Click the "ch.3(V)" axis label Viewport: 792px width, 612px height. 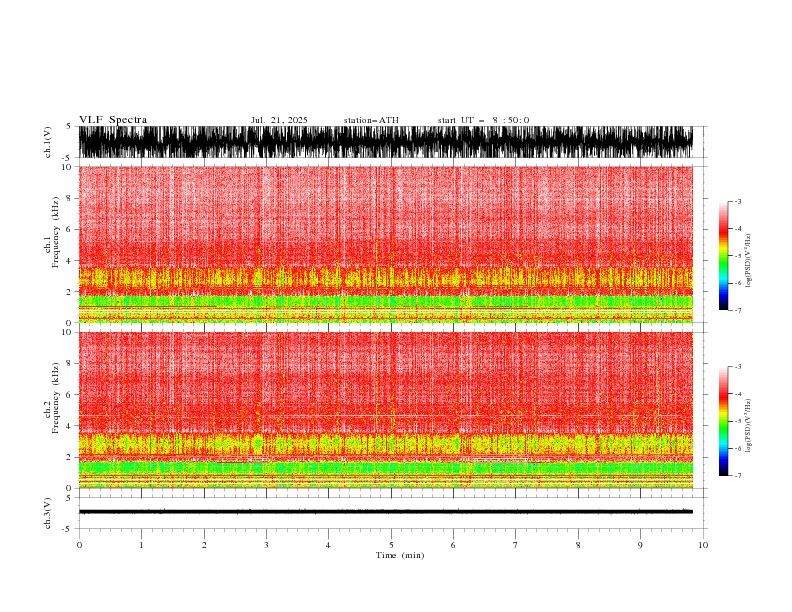48,513
